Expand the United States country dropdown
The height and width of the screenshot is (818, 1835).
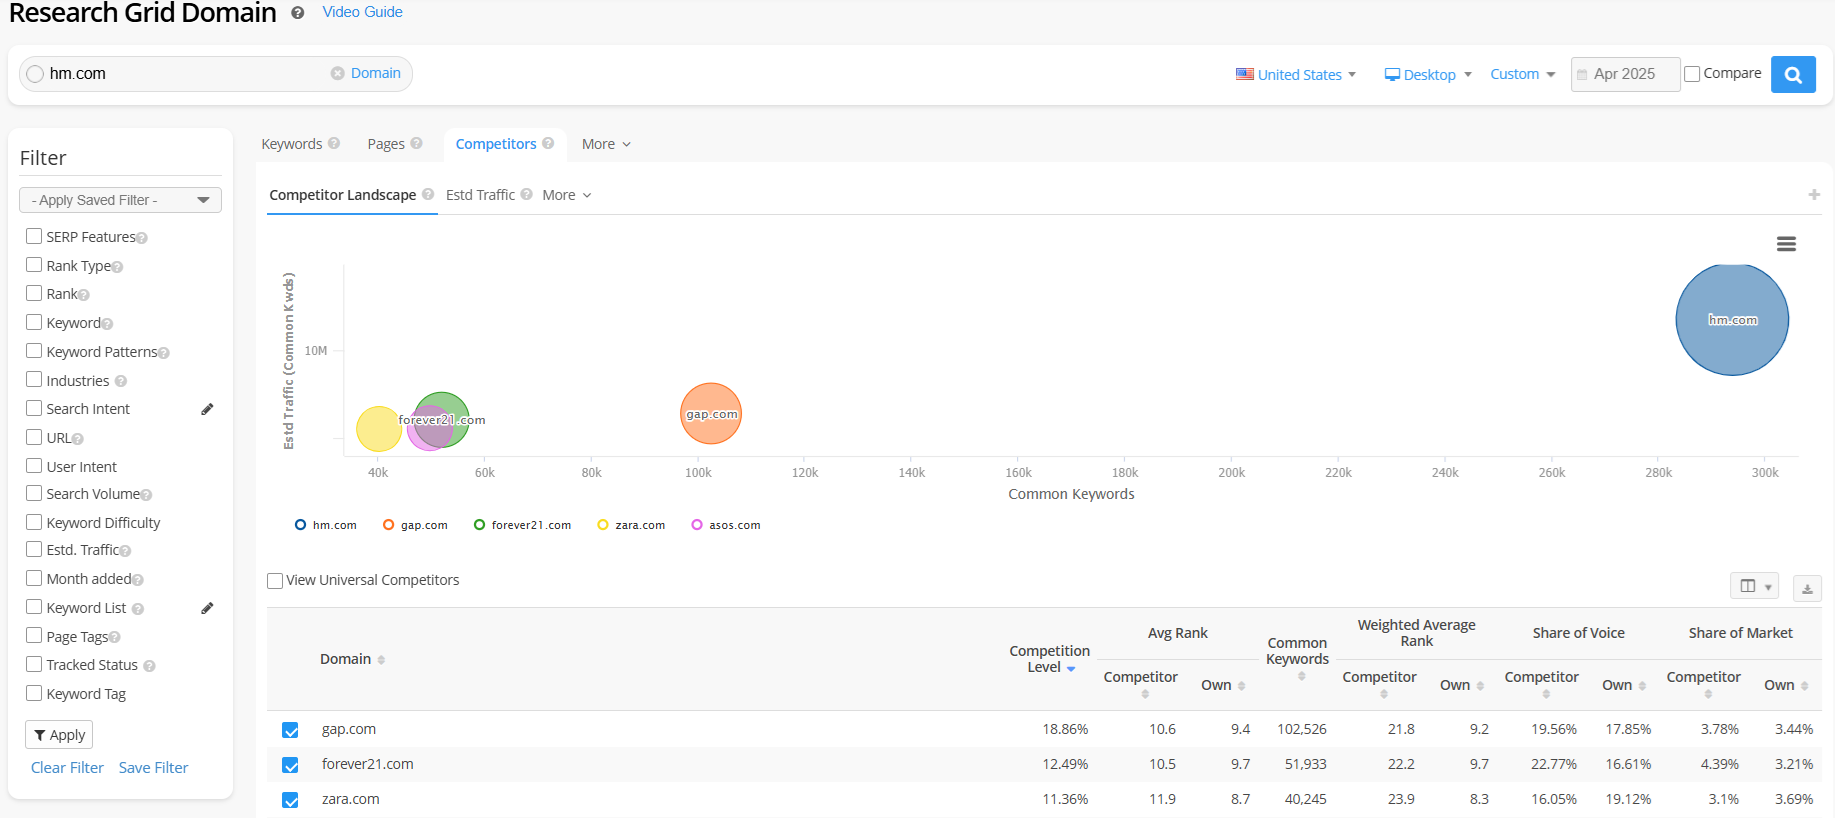[1296, 75]
